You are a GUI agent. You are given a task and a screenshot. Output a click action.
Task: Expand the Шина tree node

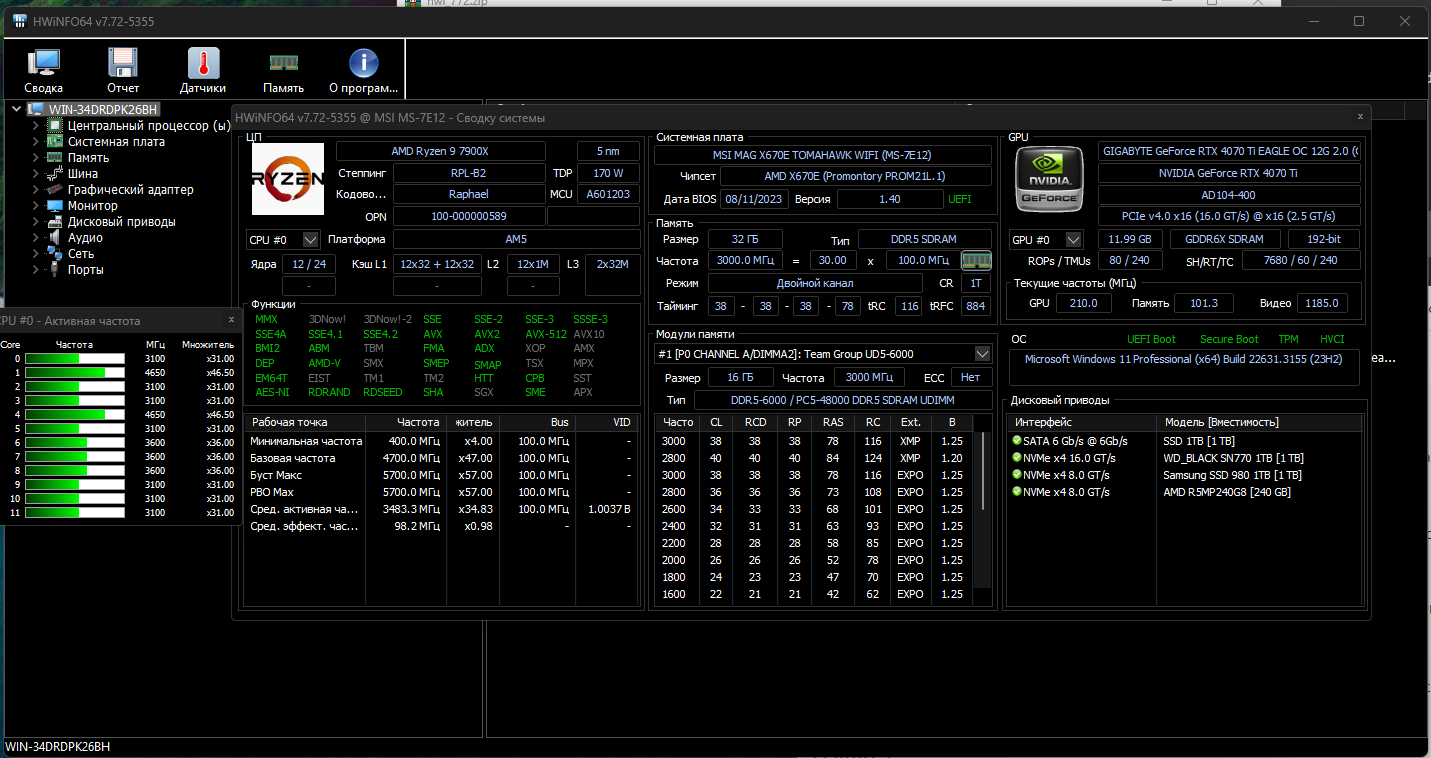36,173
